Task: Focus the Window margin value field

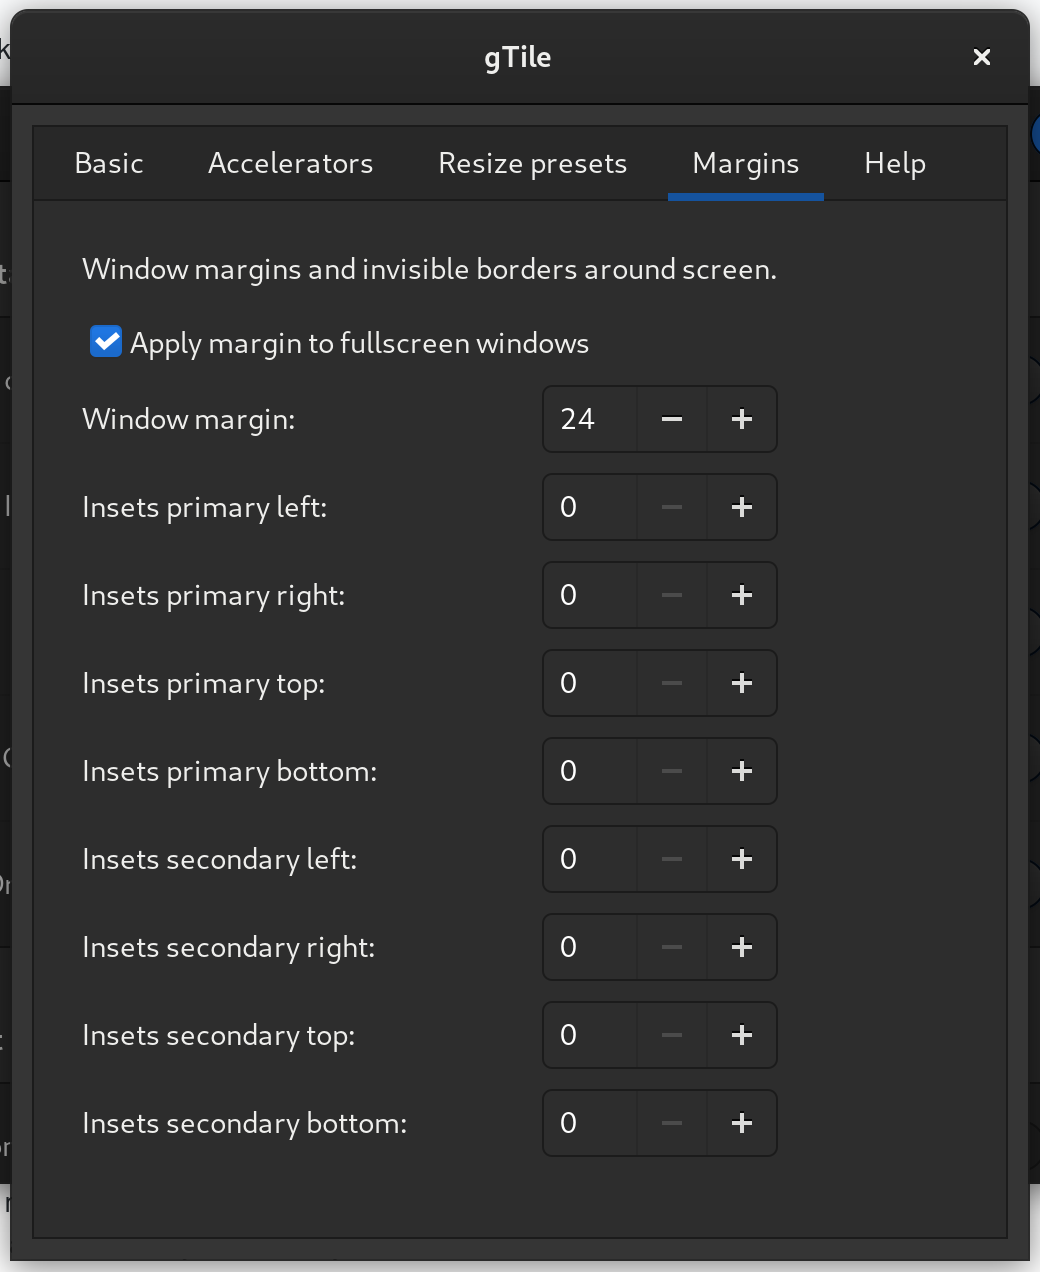Action: [590, 419]
